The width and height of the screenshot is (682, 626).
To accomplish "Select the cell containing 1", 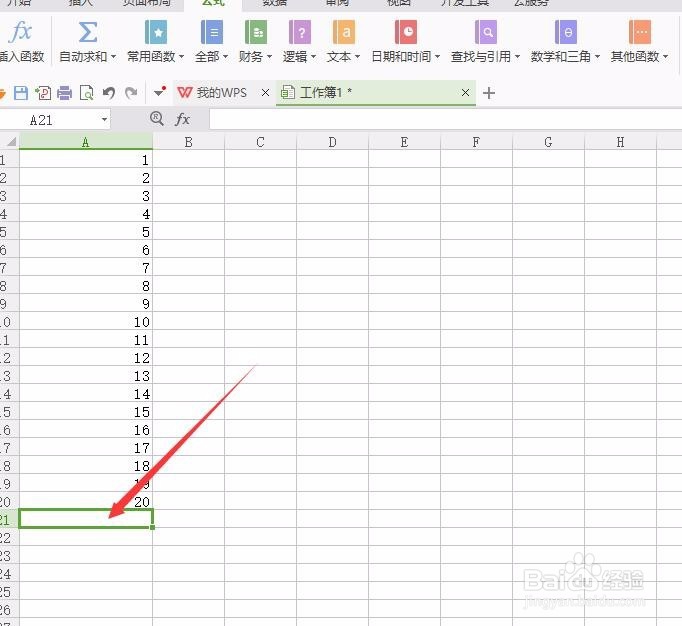I will point(86,160).
